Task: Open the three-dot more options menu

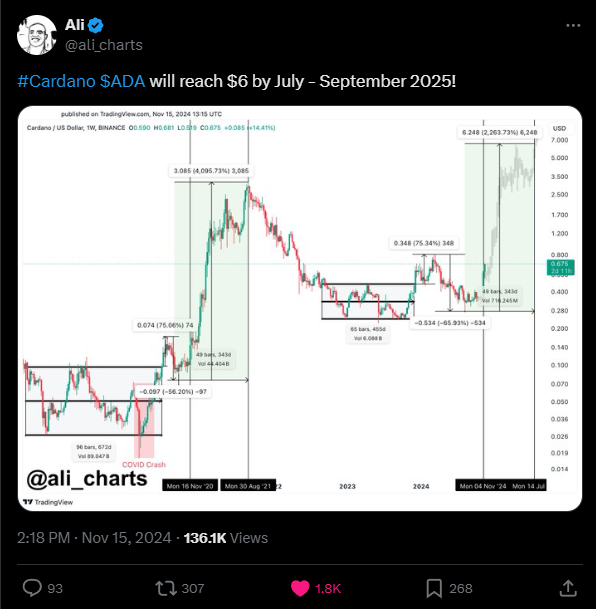Action: [x=573, y=26]
